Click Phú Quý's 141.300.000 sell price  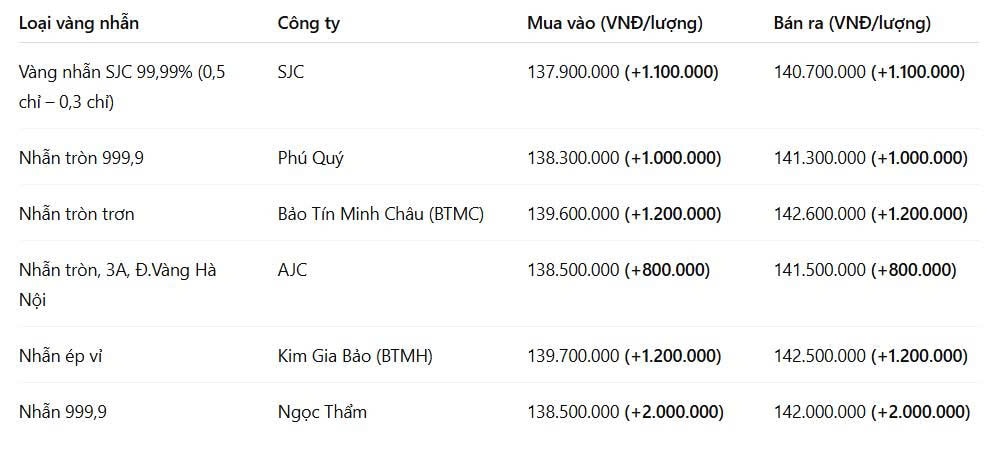click(x=820, y=158)
